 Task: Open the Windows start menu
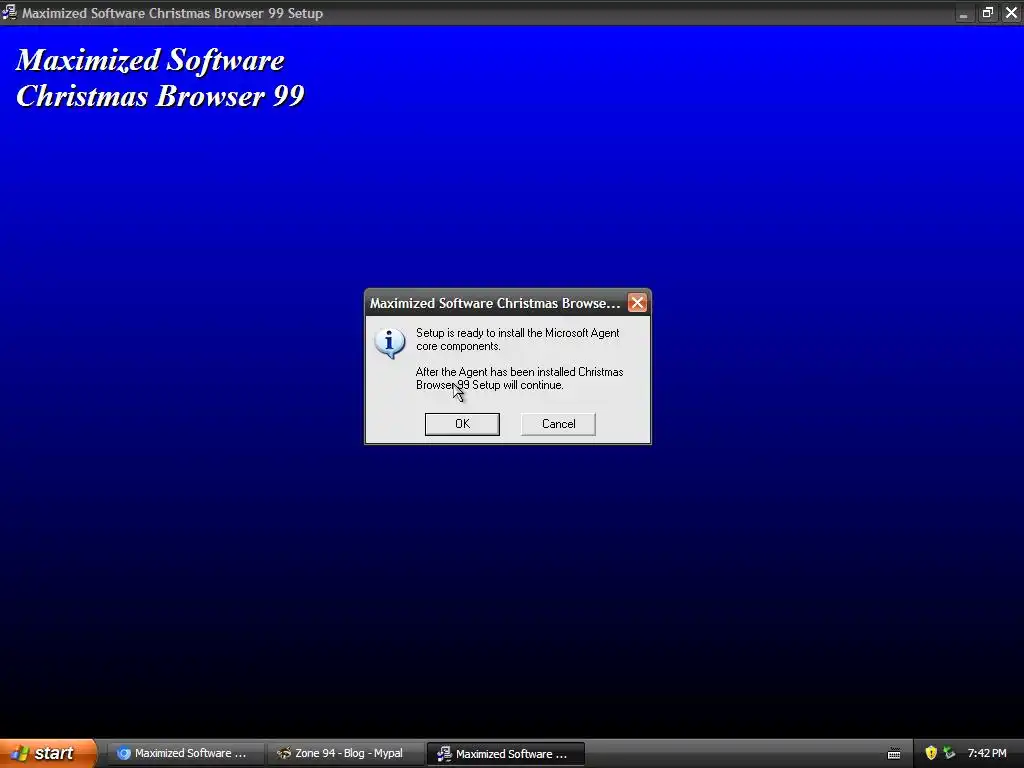tap(48, 753)
